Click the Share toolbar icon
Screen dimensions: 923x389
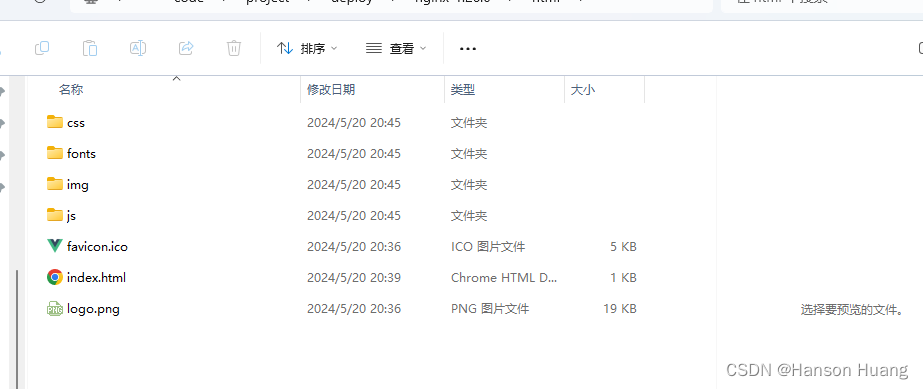click(186, 48)
